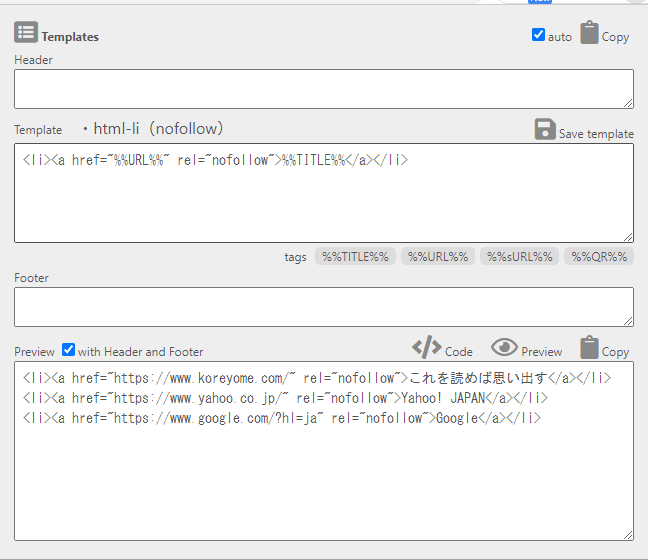Click the bottom clipboard Copy icon

(x=589, y=347)
